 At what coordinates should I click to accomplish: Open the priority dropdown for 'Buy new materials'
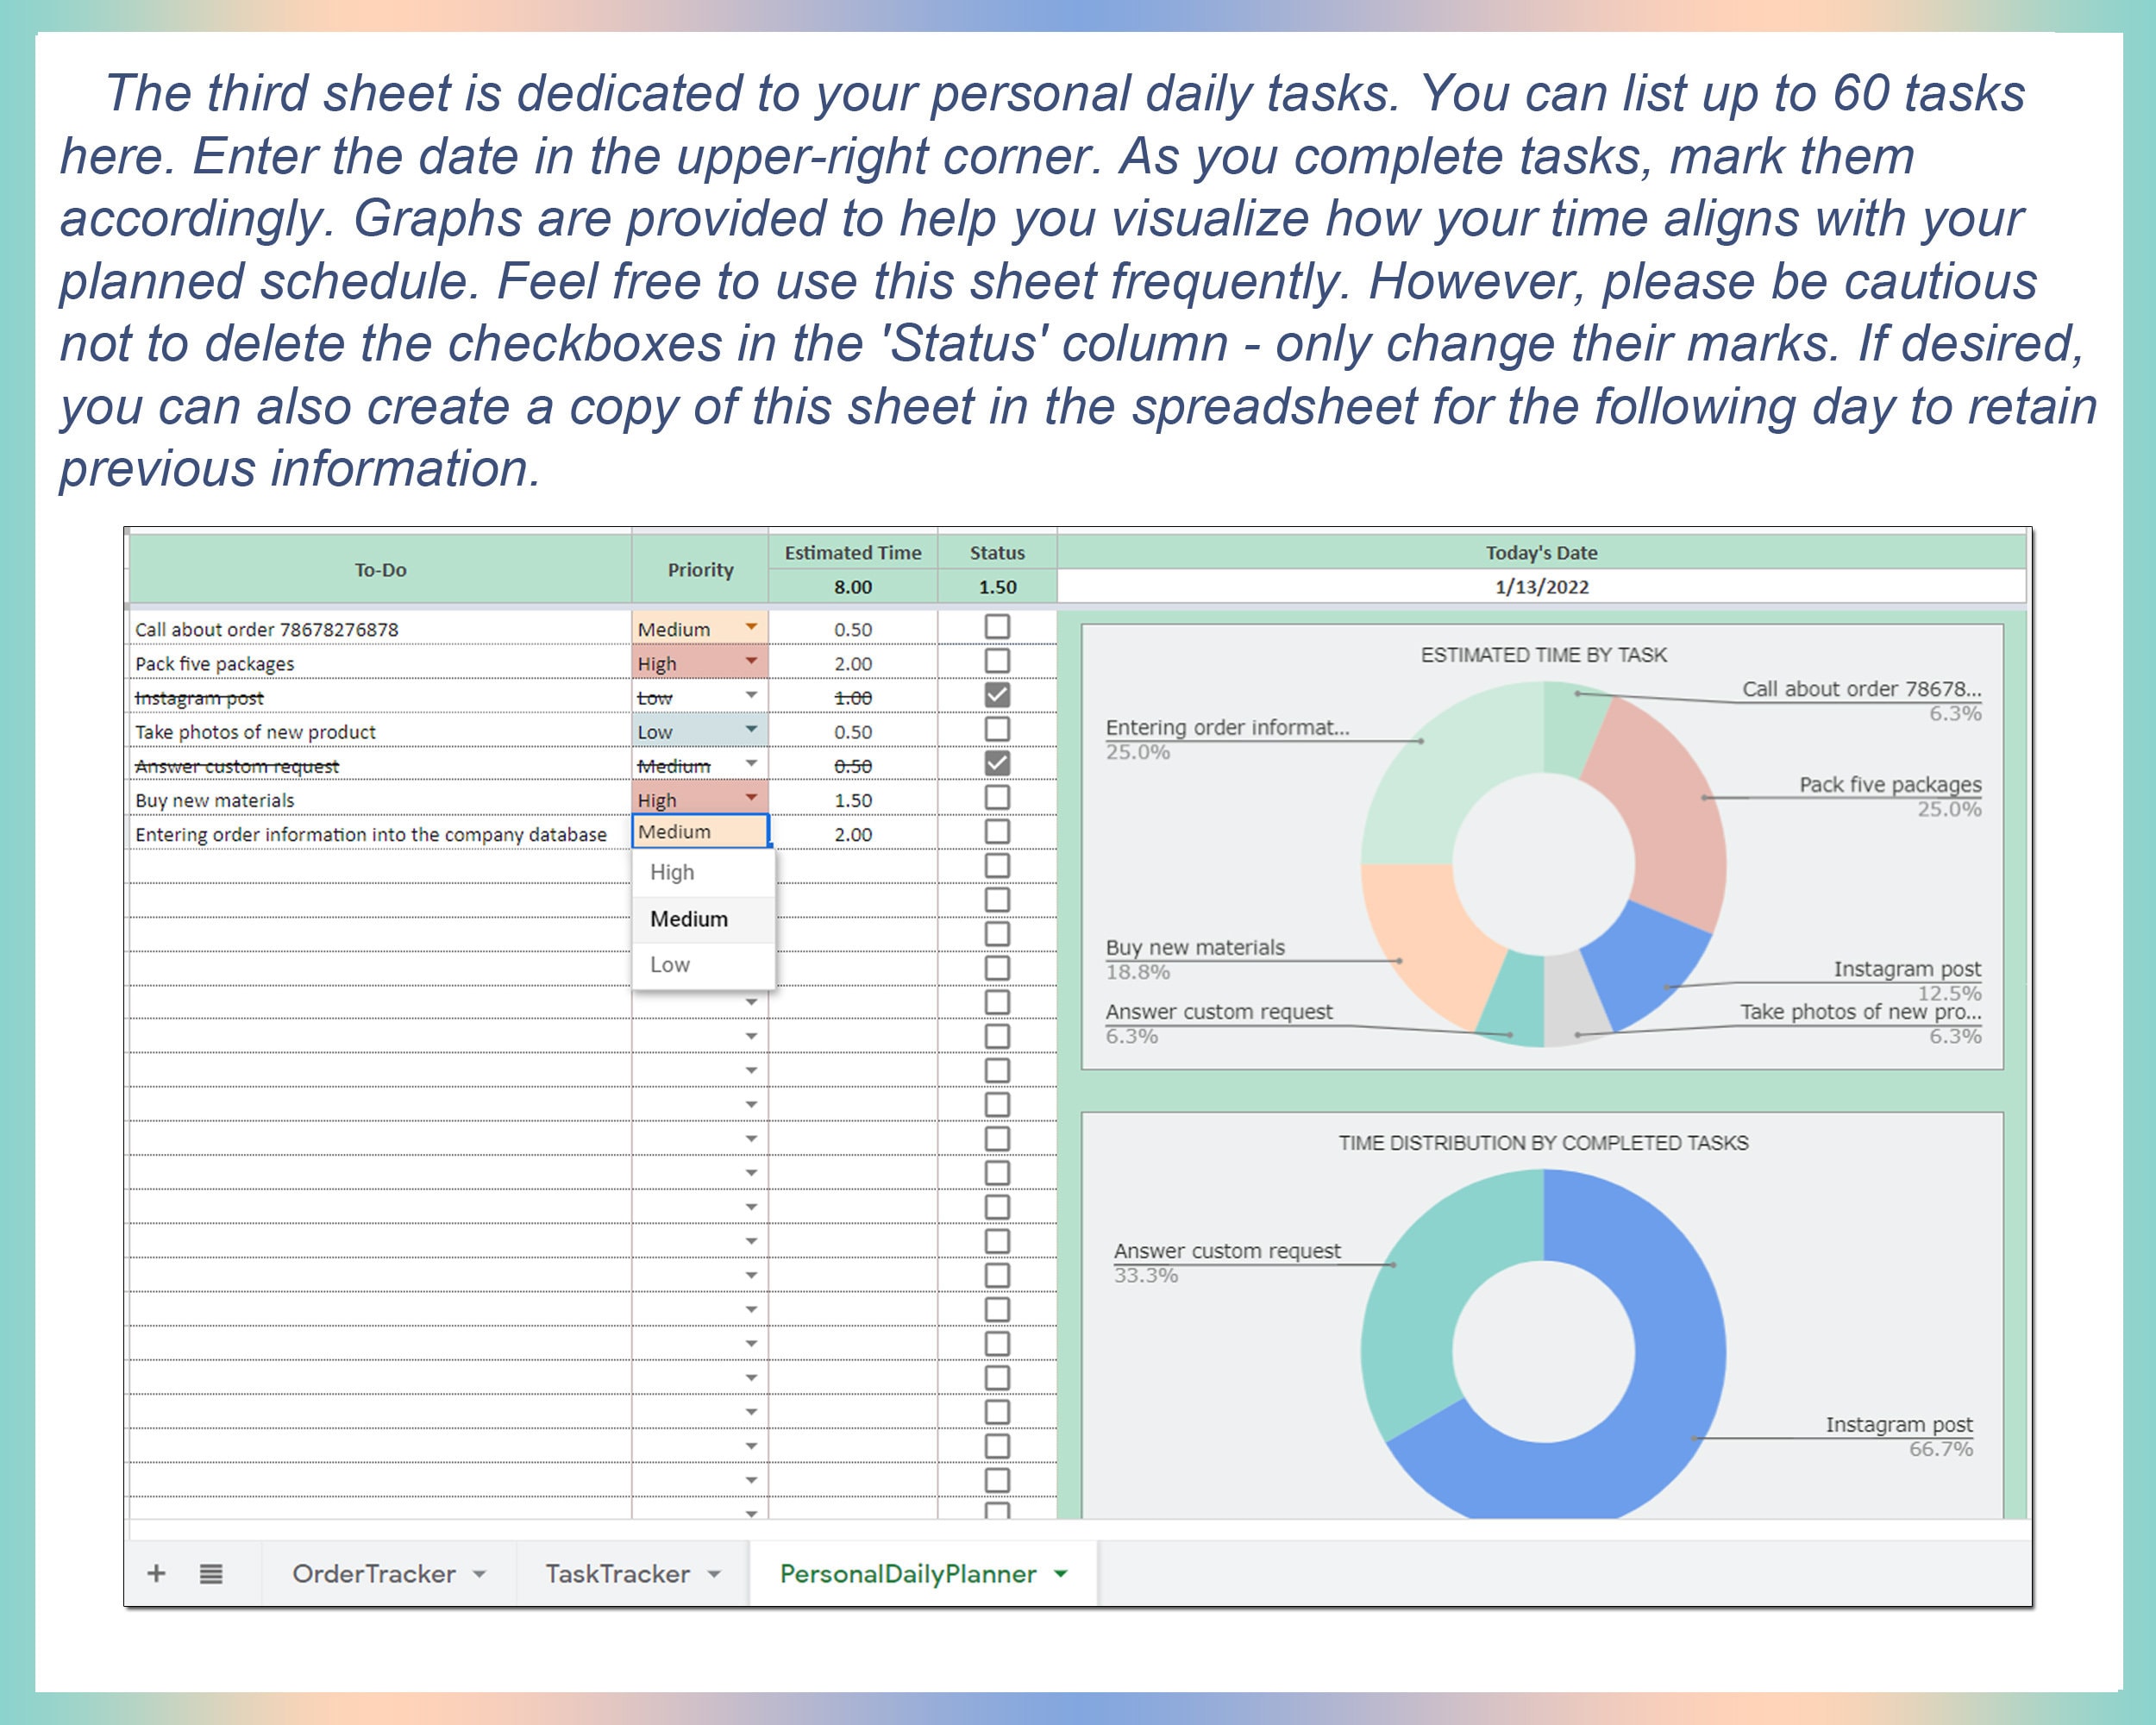(x=750, y=799)
